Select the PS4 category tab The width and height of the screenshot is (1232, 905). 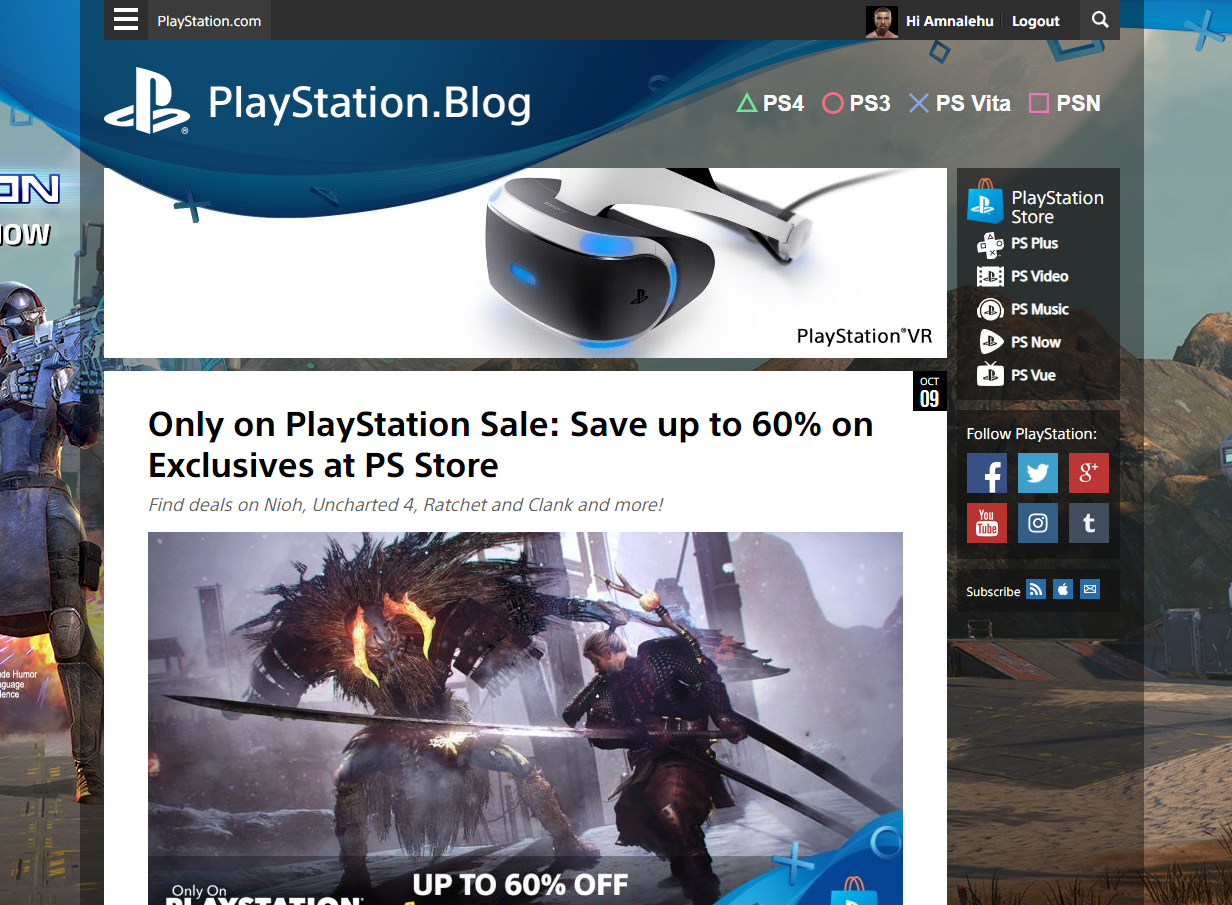click(770, 103)
